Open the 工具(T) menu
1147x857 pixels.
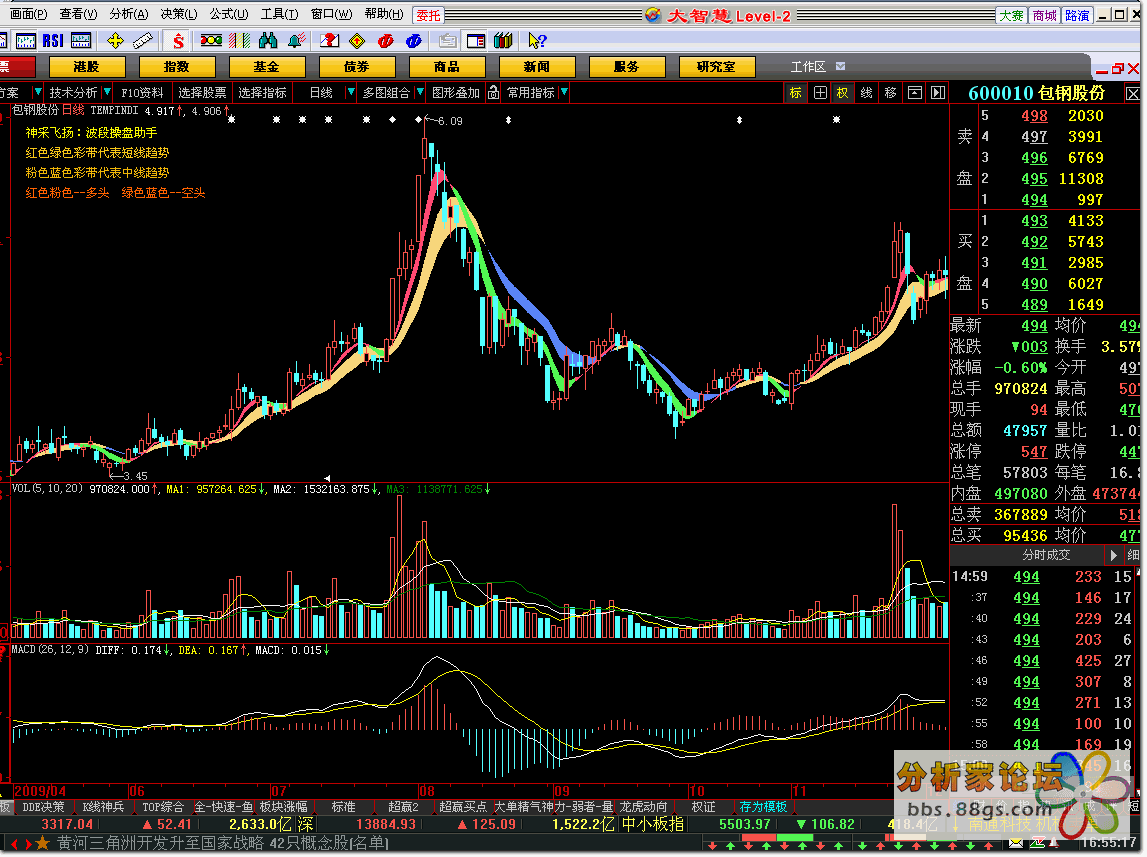[279, 14]
